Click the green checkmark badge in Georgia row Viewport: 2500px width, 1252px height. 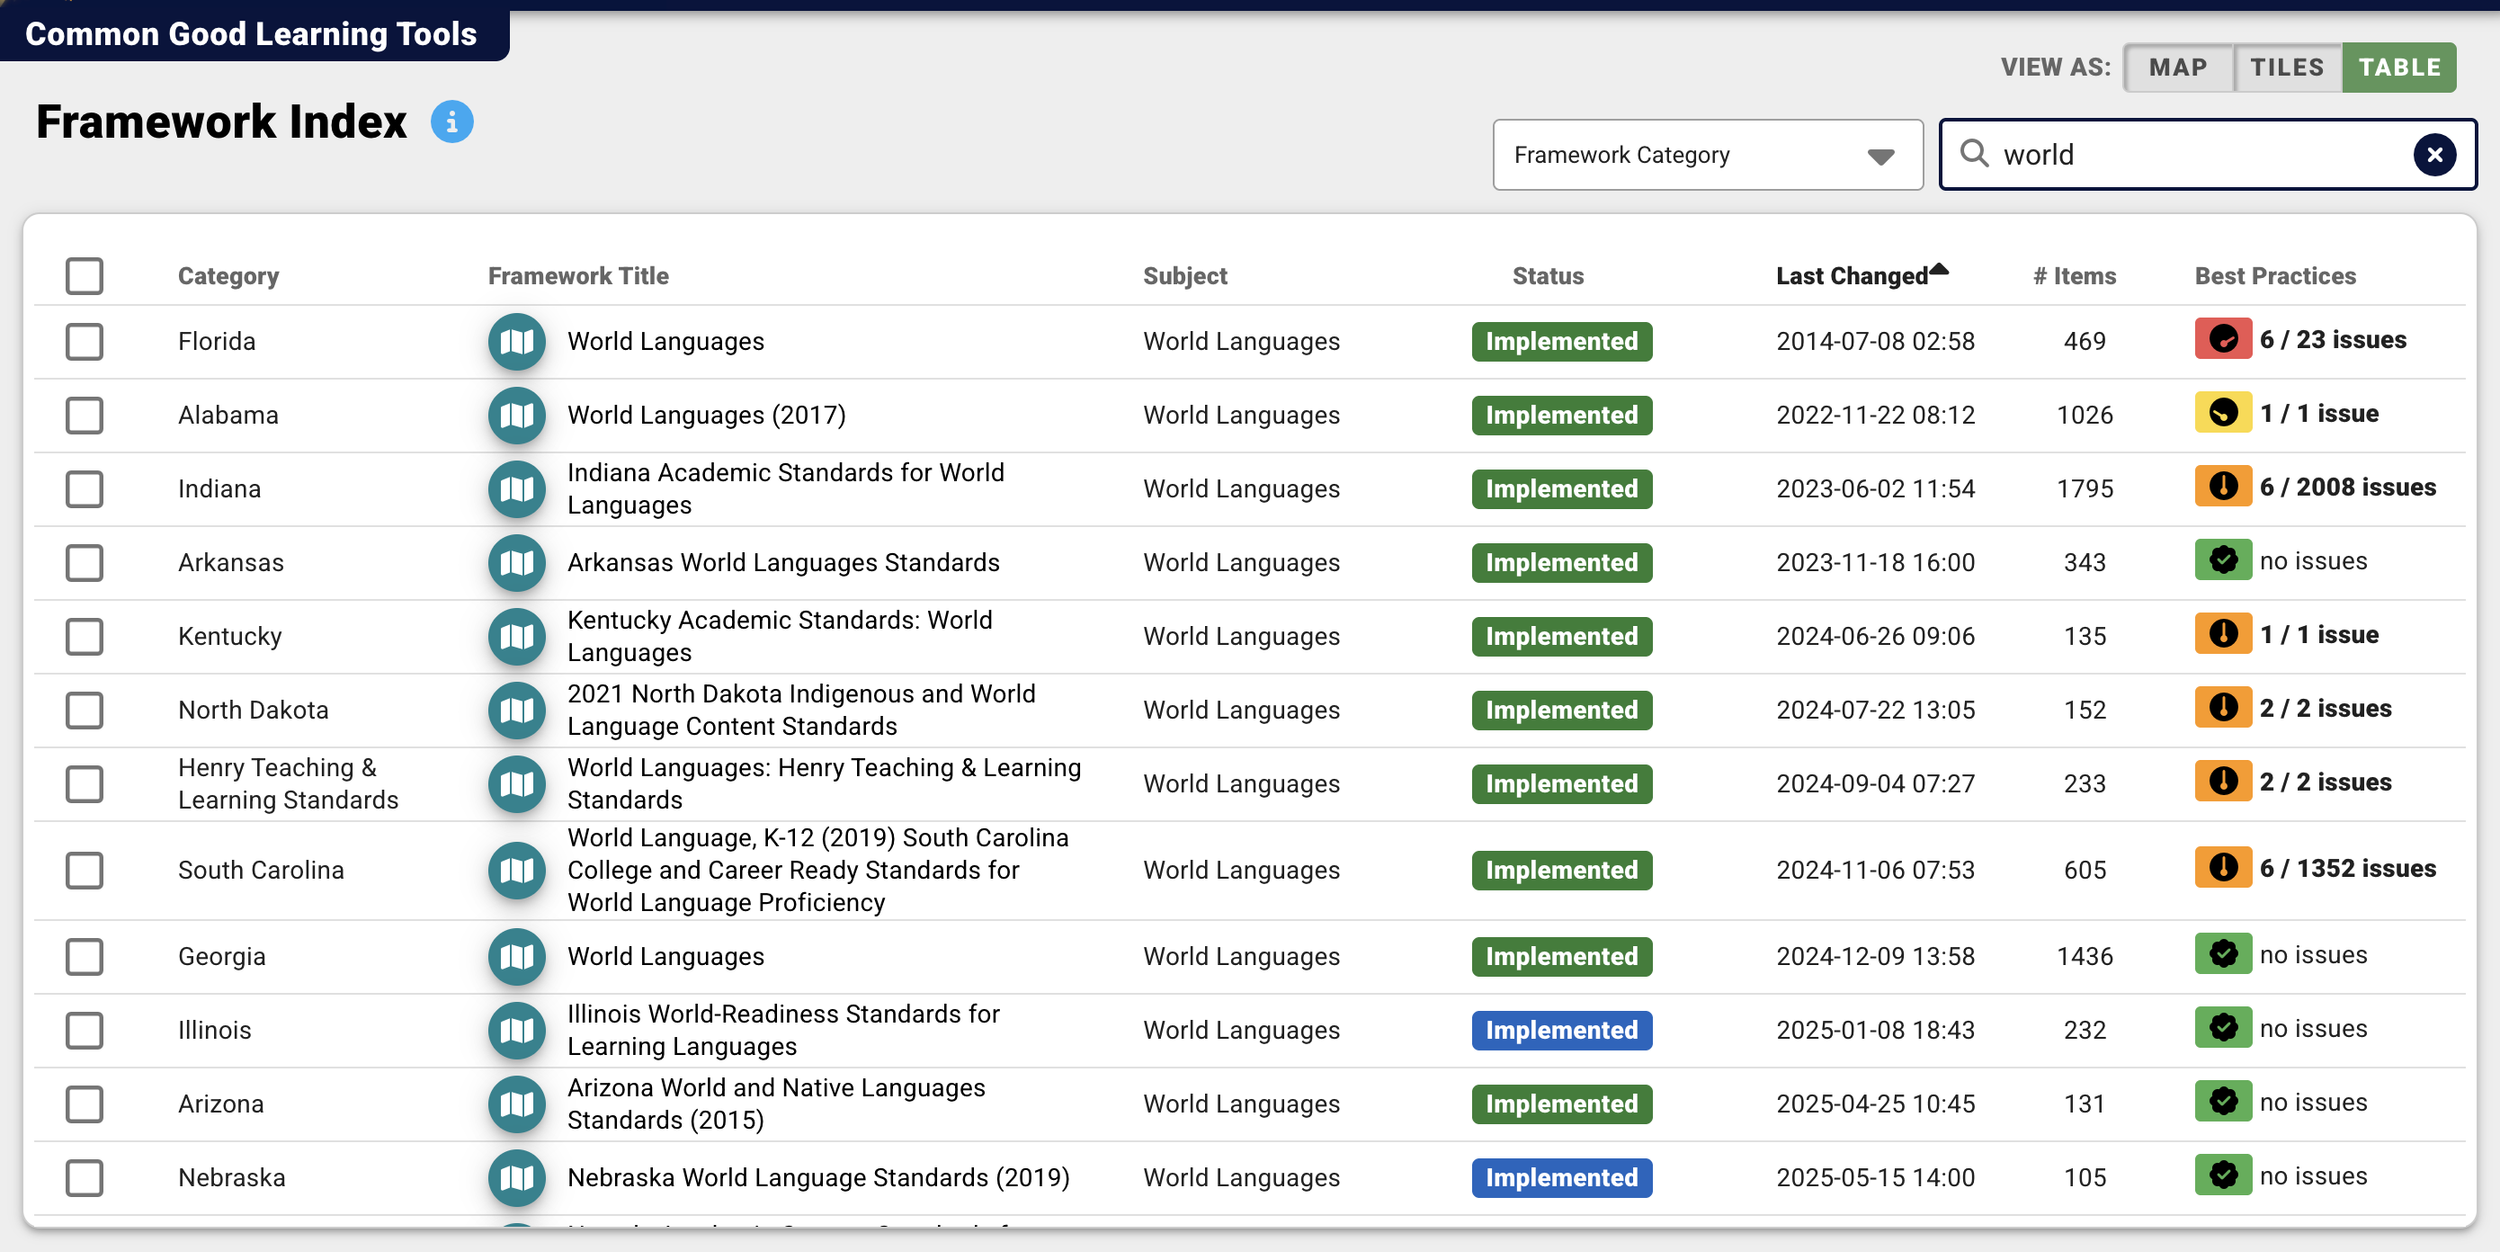click(2223, 954)
